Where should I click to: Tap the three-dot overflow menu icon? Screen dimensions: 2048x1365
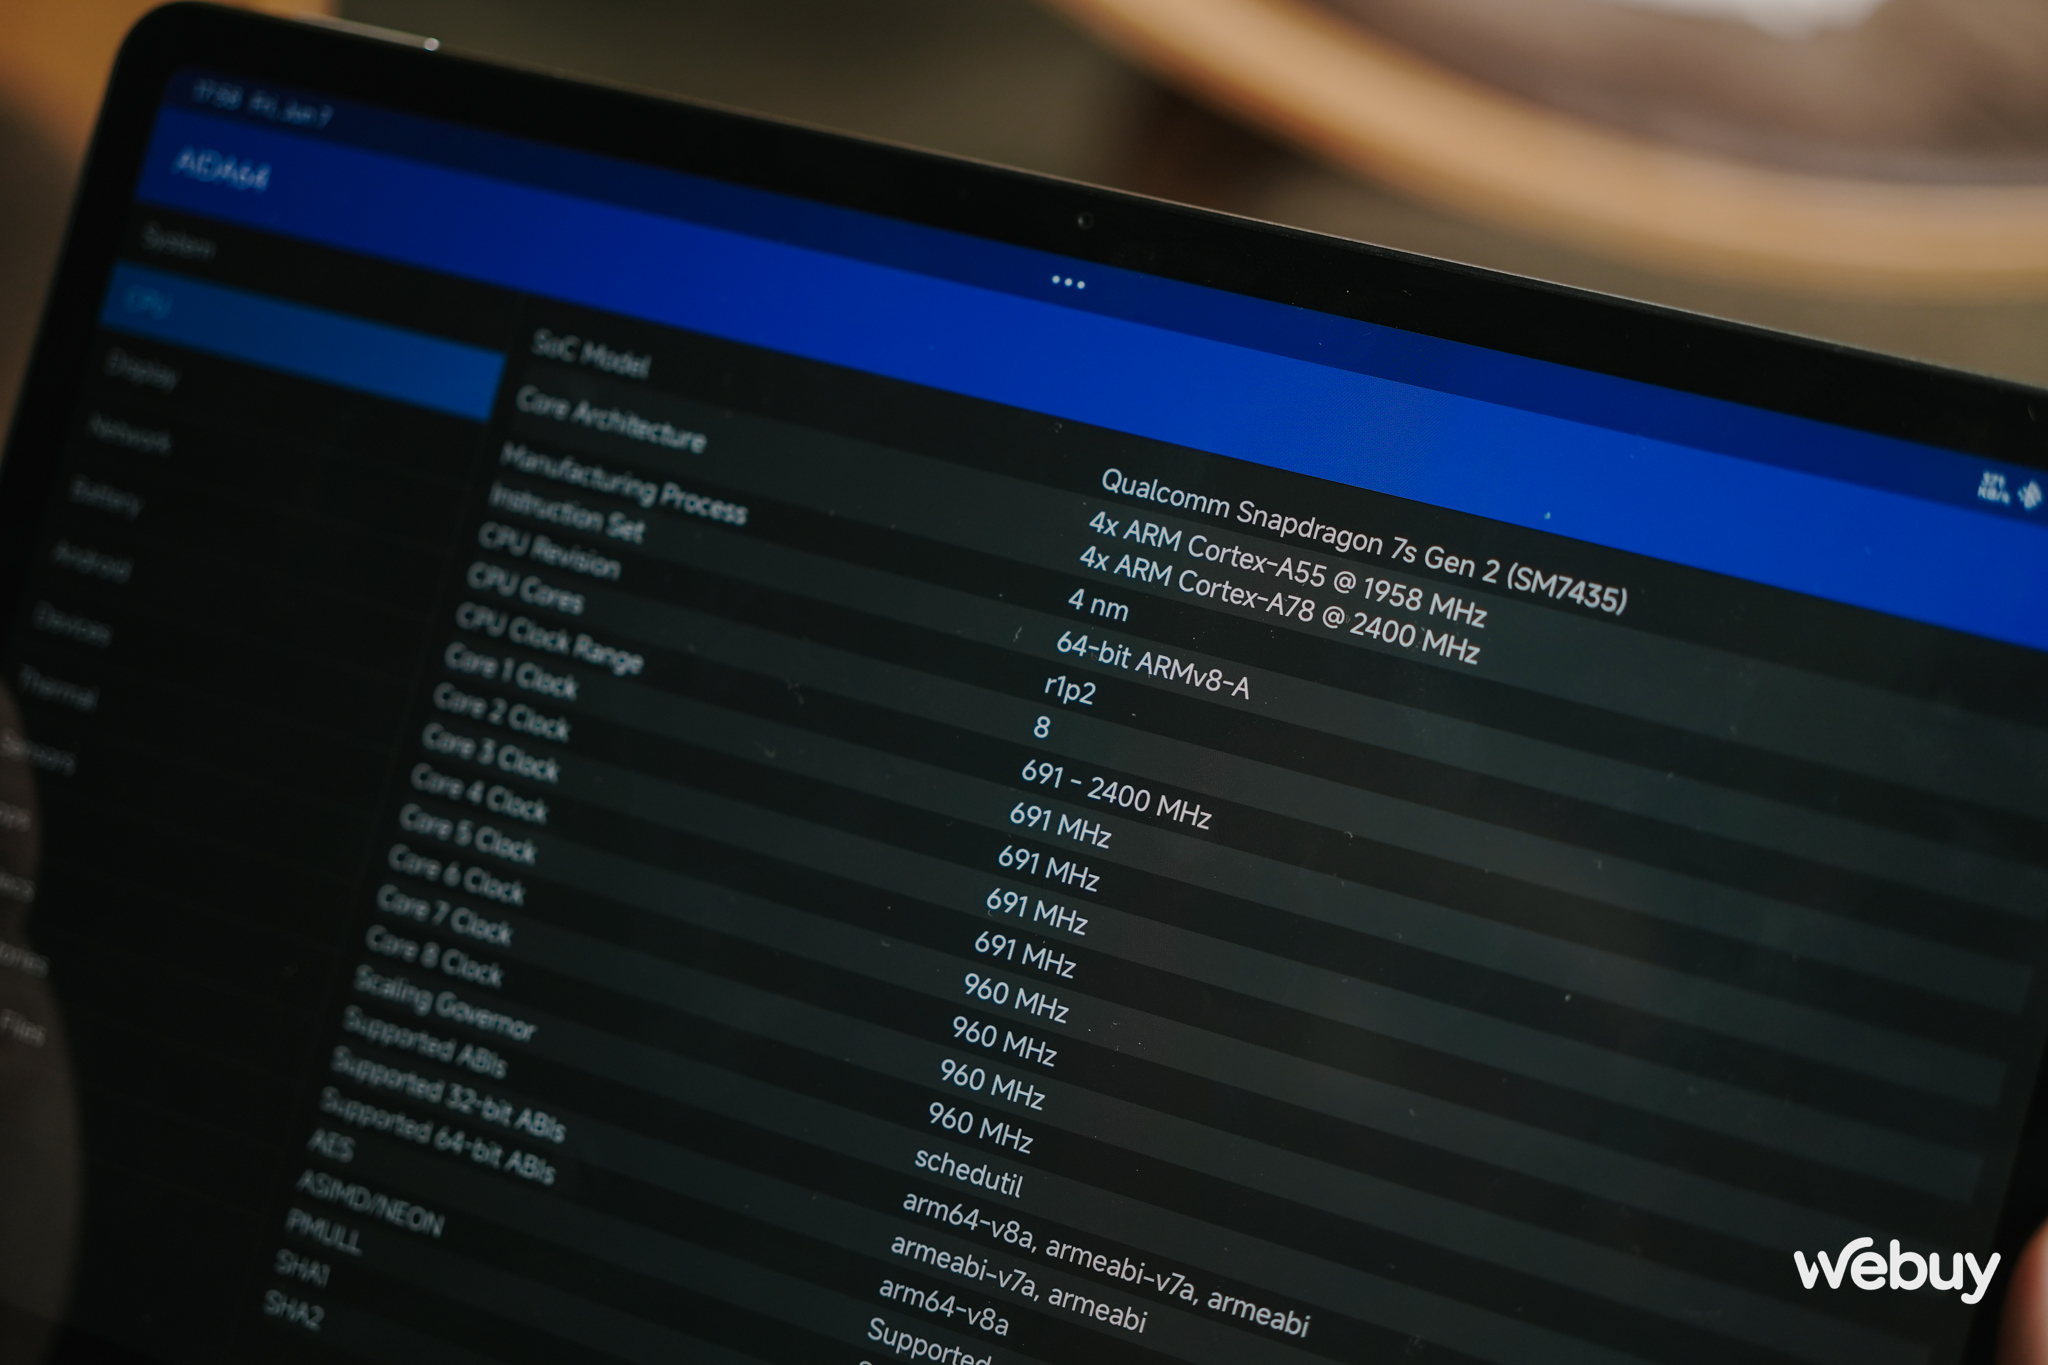click(1068, 282)
